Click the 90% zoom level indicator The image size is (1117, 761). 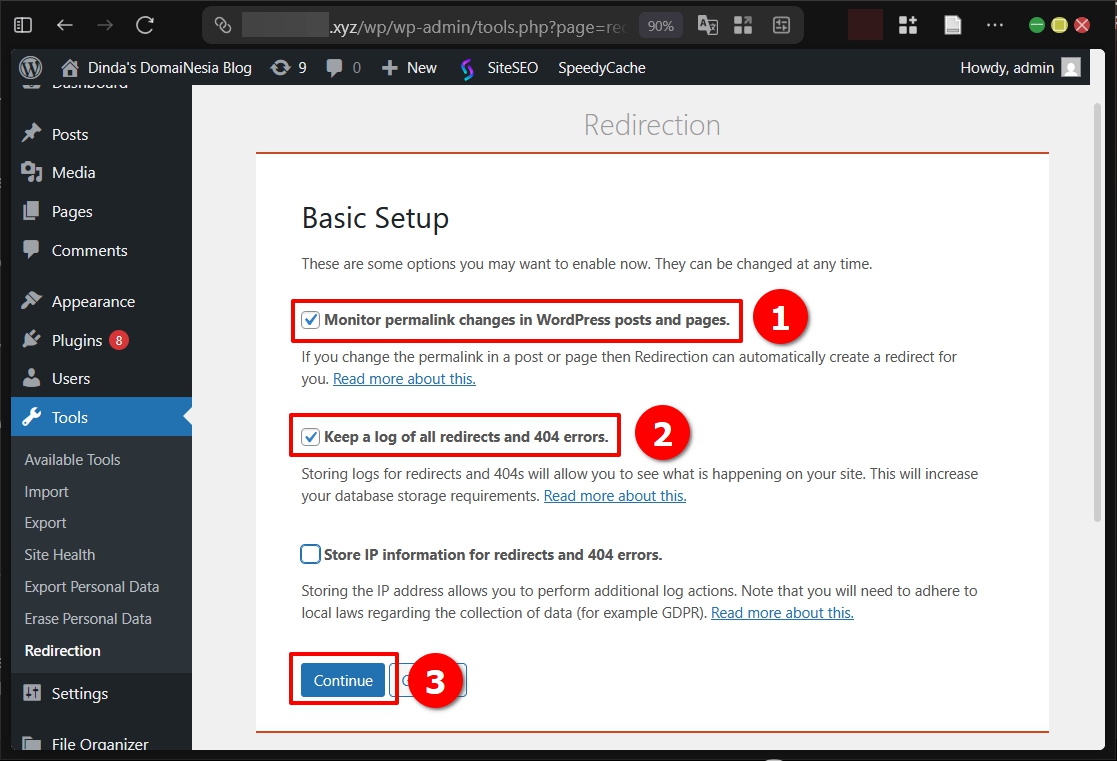point(660,24)
